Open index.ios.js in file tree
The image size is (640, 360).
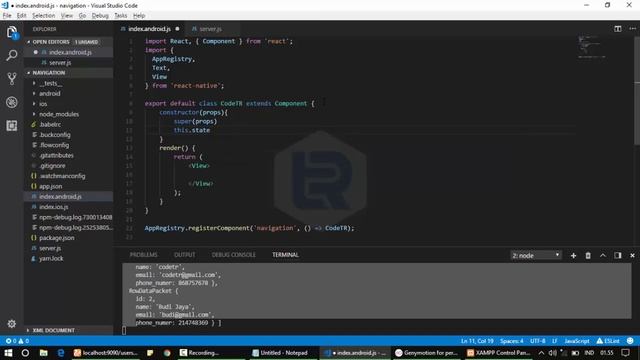click(x=53, y=207)
